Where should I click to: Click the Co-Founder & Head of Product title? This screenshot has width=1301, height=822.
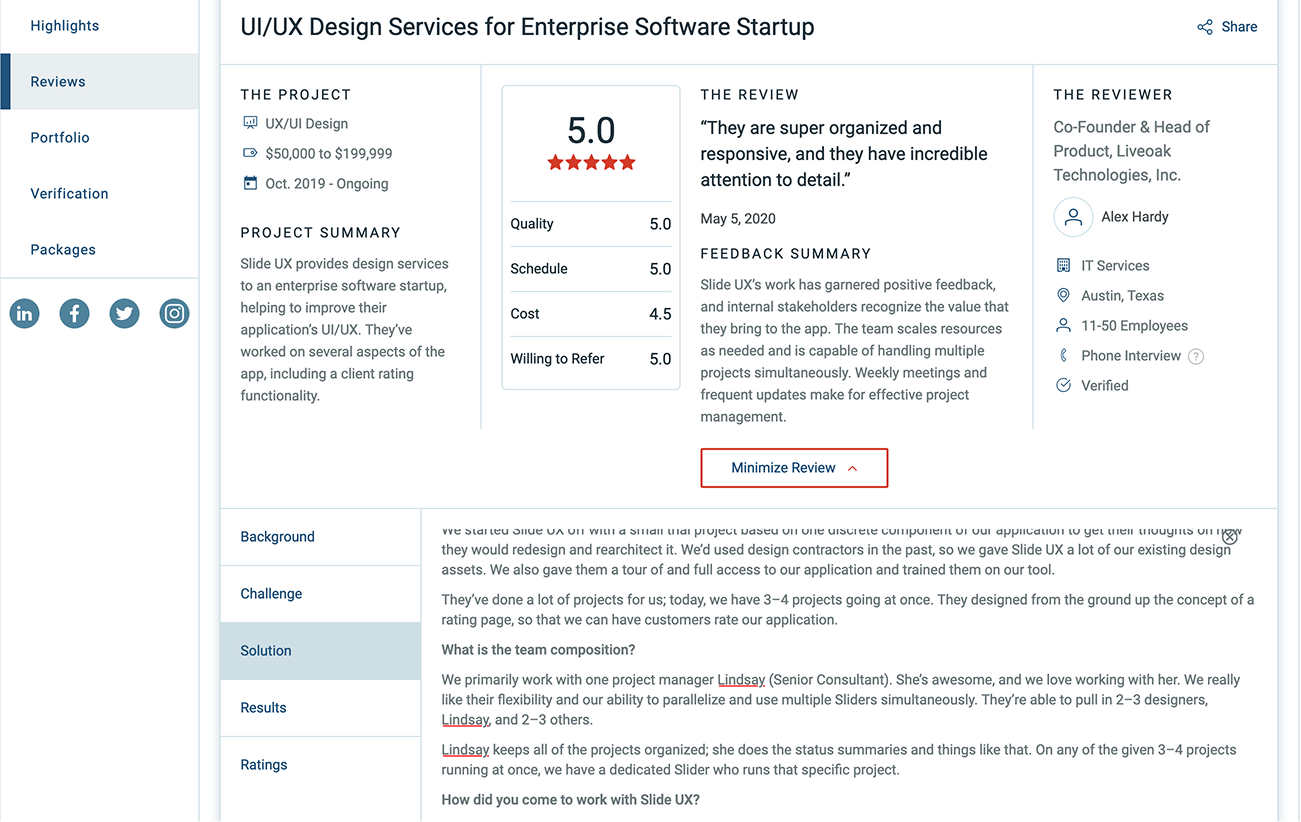(1132, 151)
